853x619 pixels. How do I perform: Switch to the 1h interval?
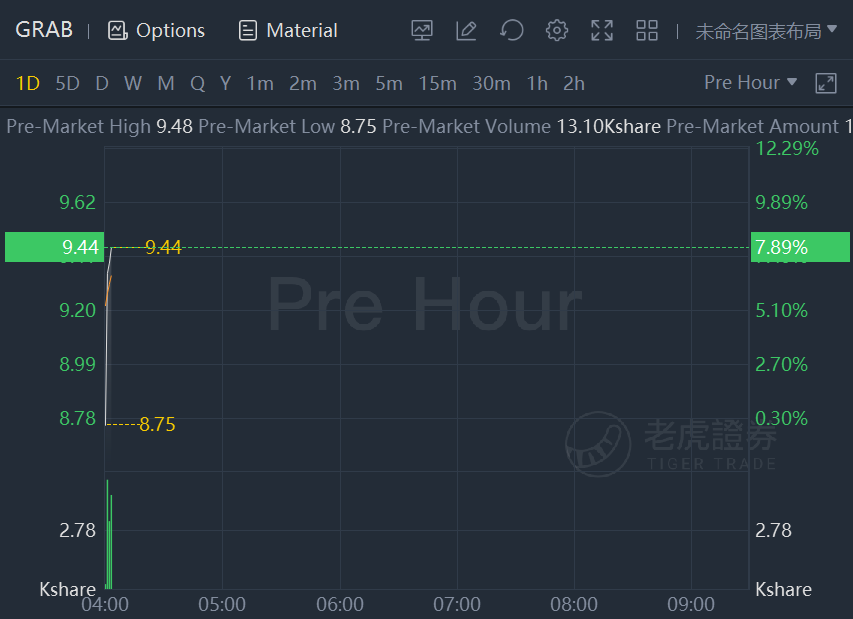[537, 84]
